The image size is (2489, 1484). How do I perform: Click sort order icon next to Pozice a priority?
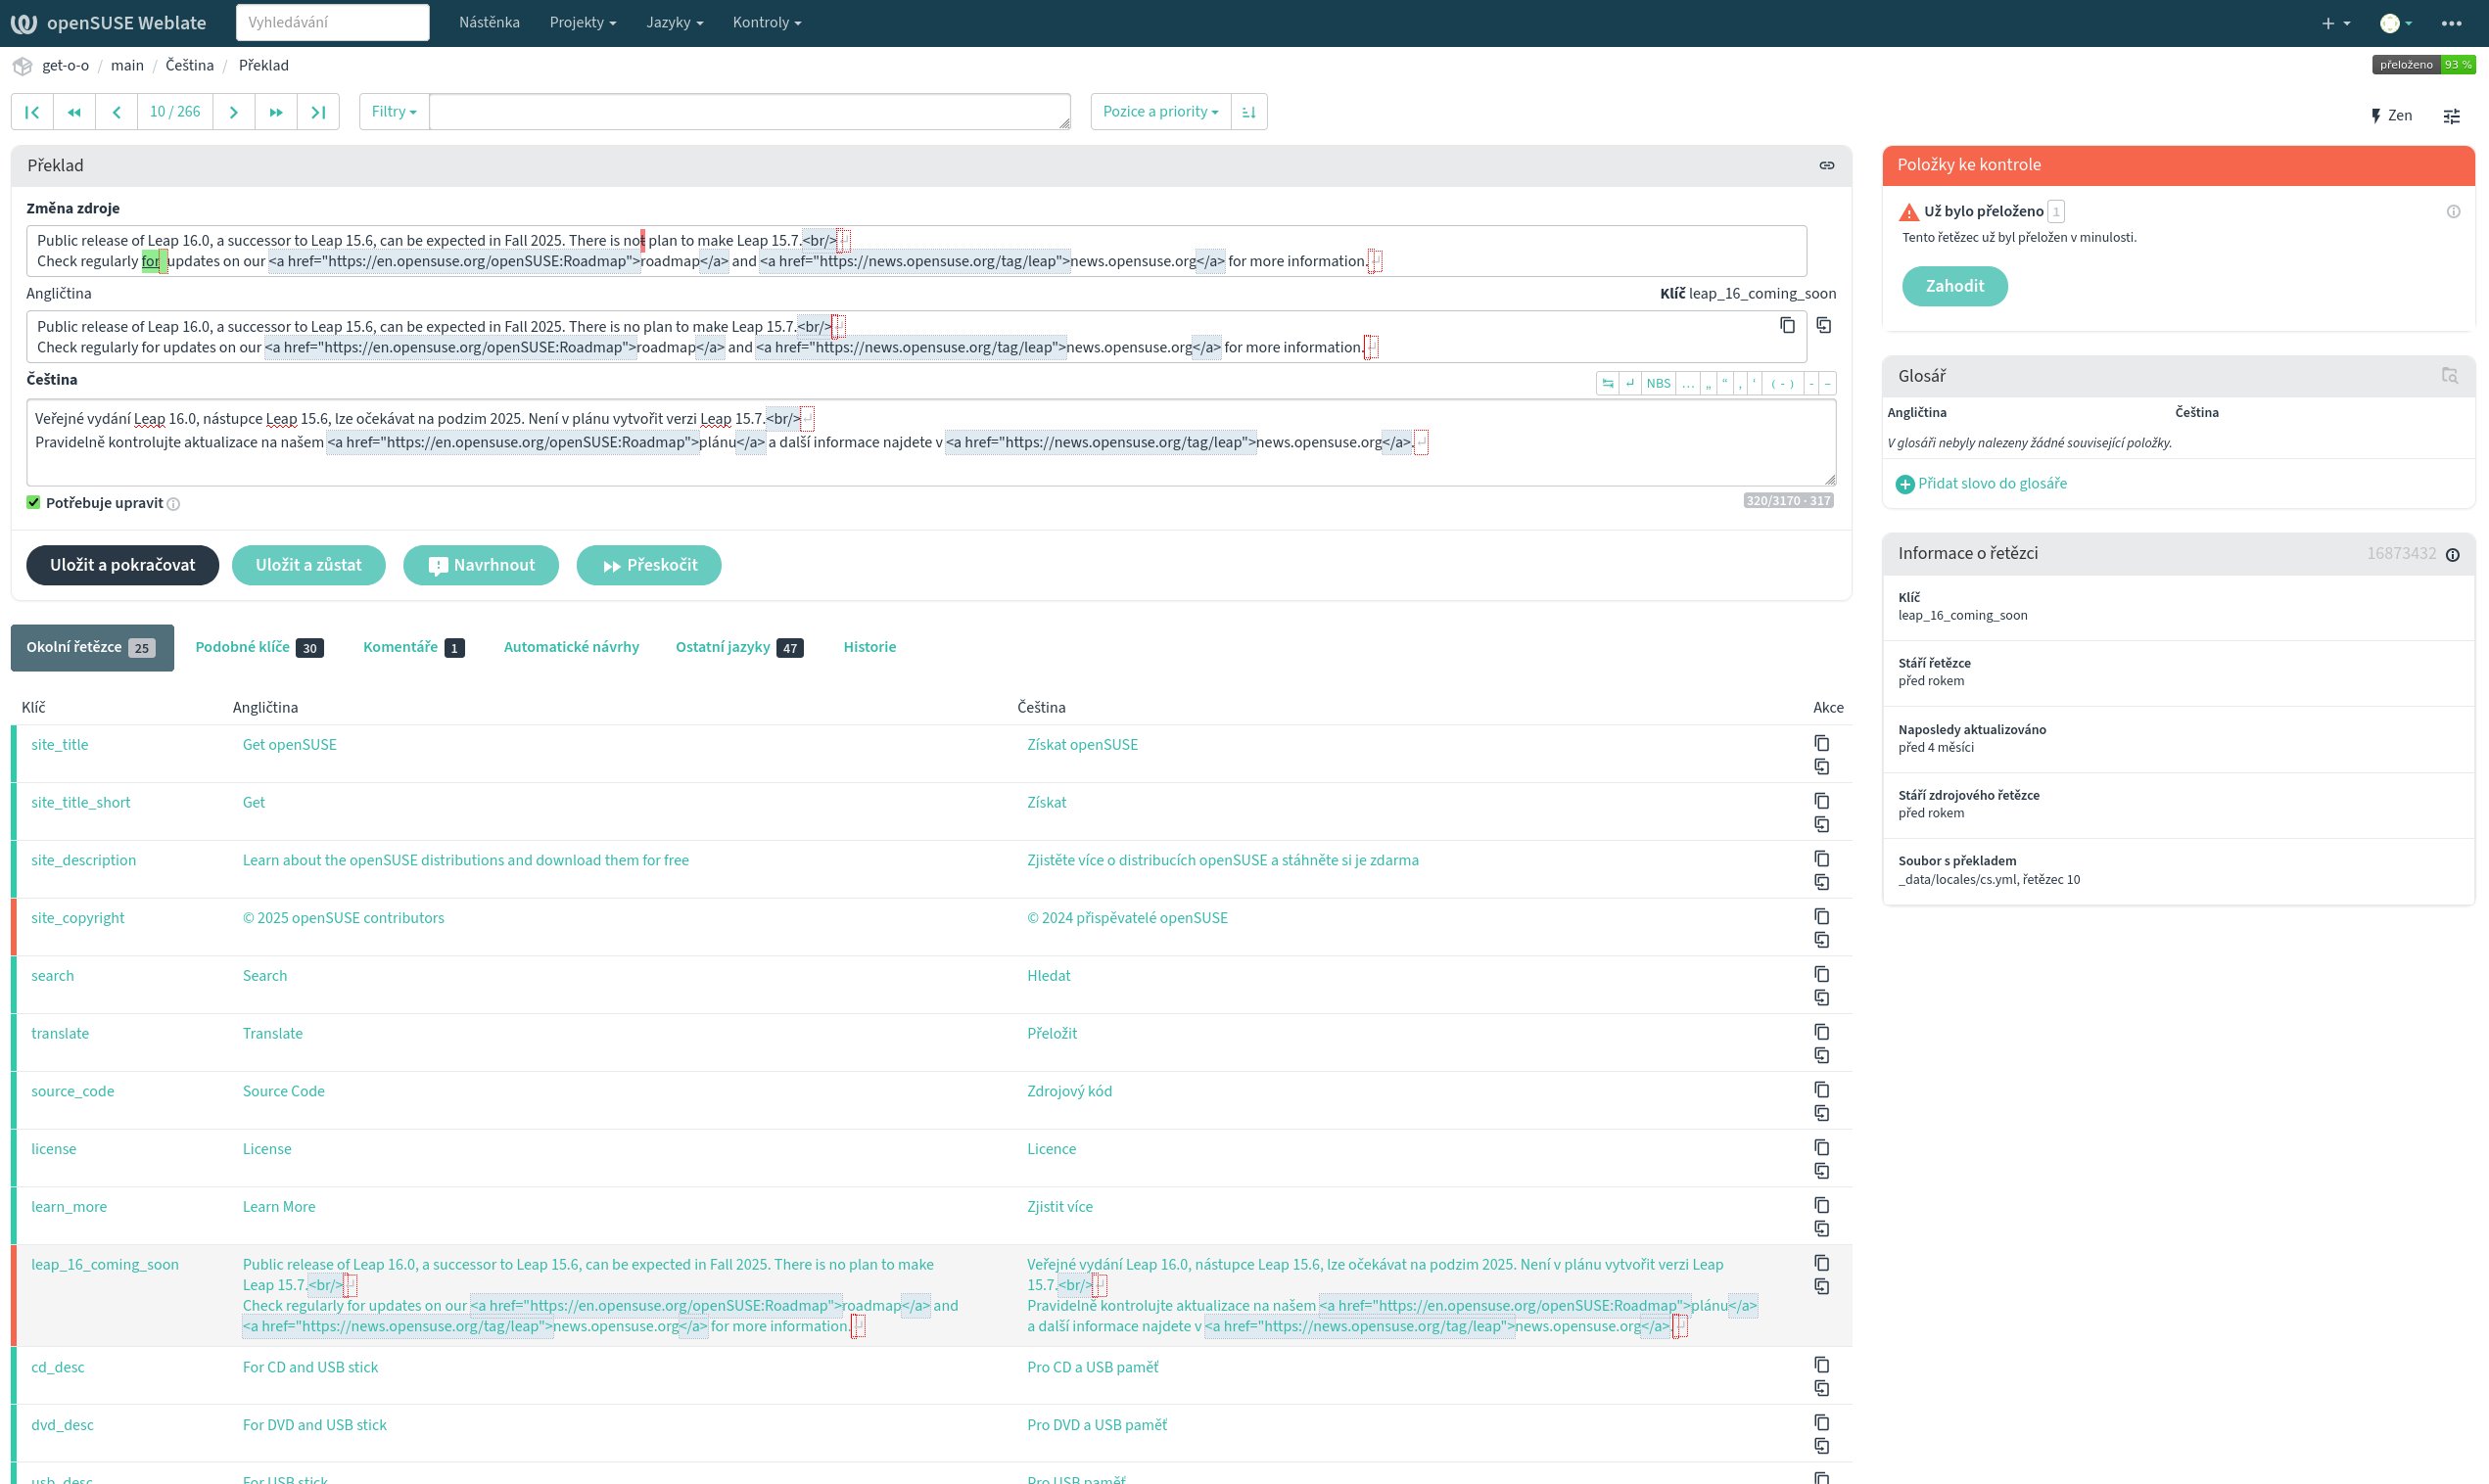[x=1249, y=112]
